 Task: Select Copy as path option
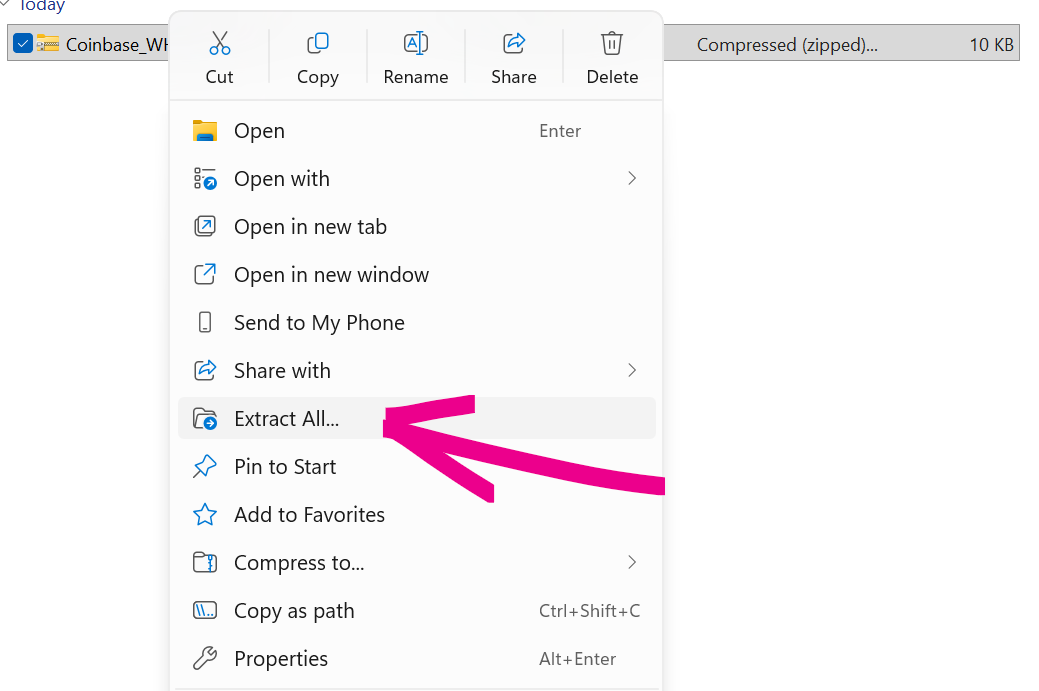[294, 611]
